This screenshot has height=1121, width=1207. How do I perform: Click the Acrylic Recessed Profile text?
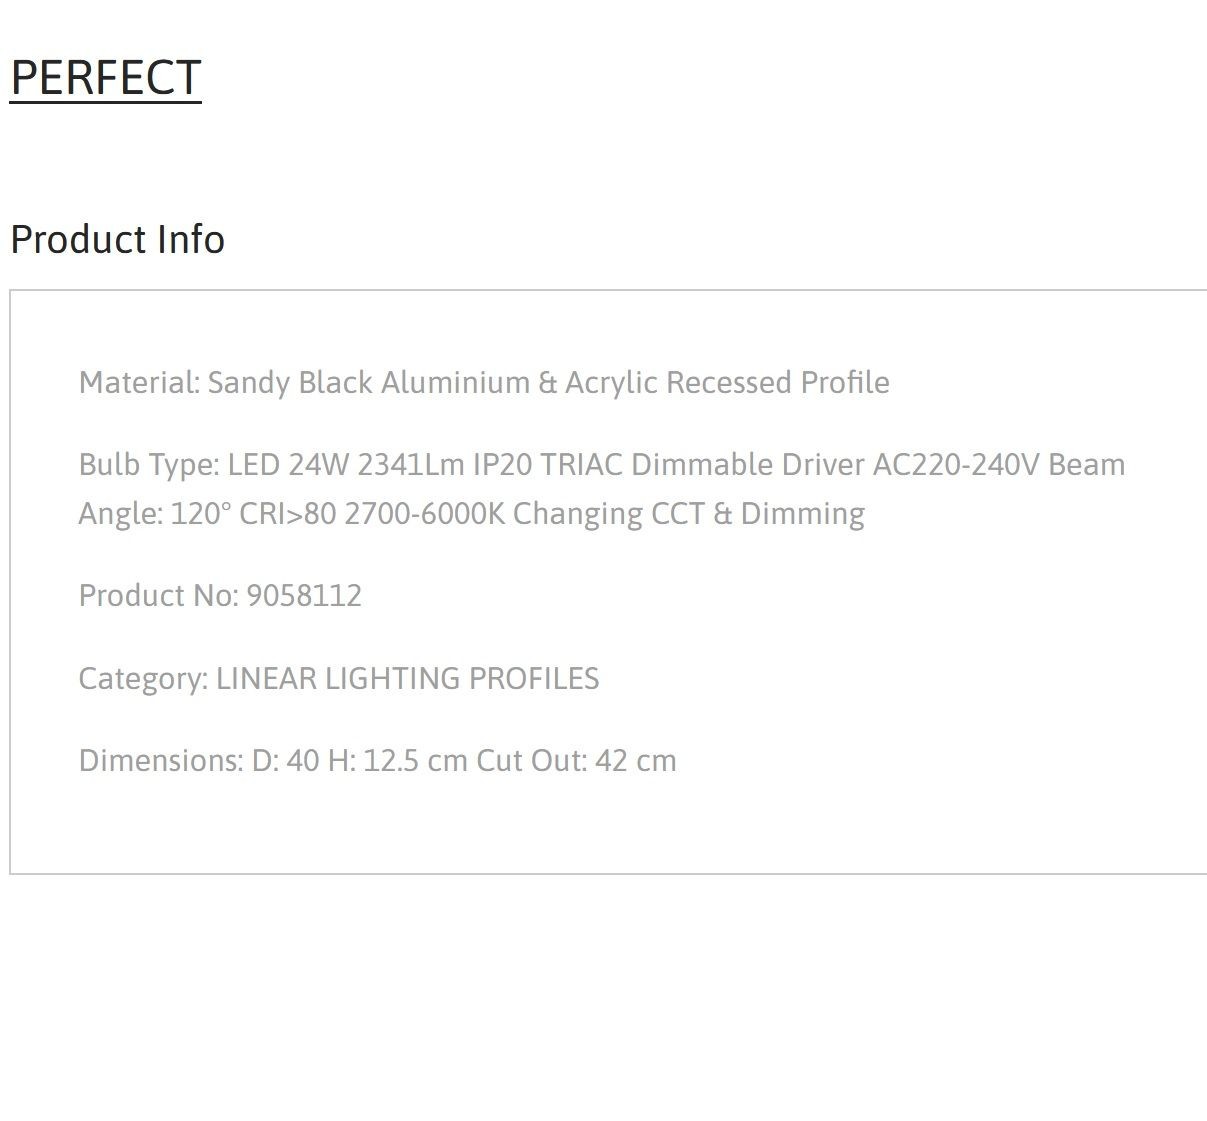click(727, 382)
